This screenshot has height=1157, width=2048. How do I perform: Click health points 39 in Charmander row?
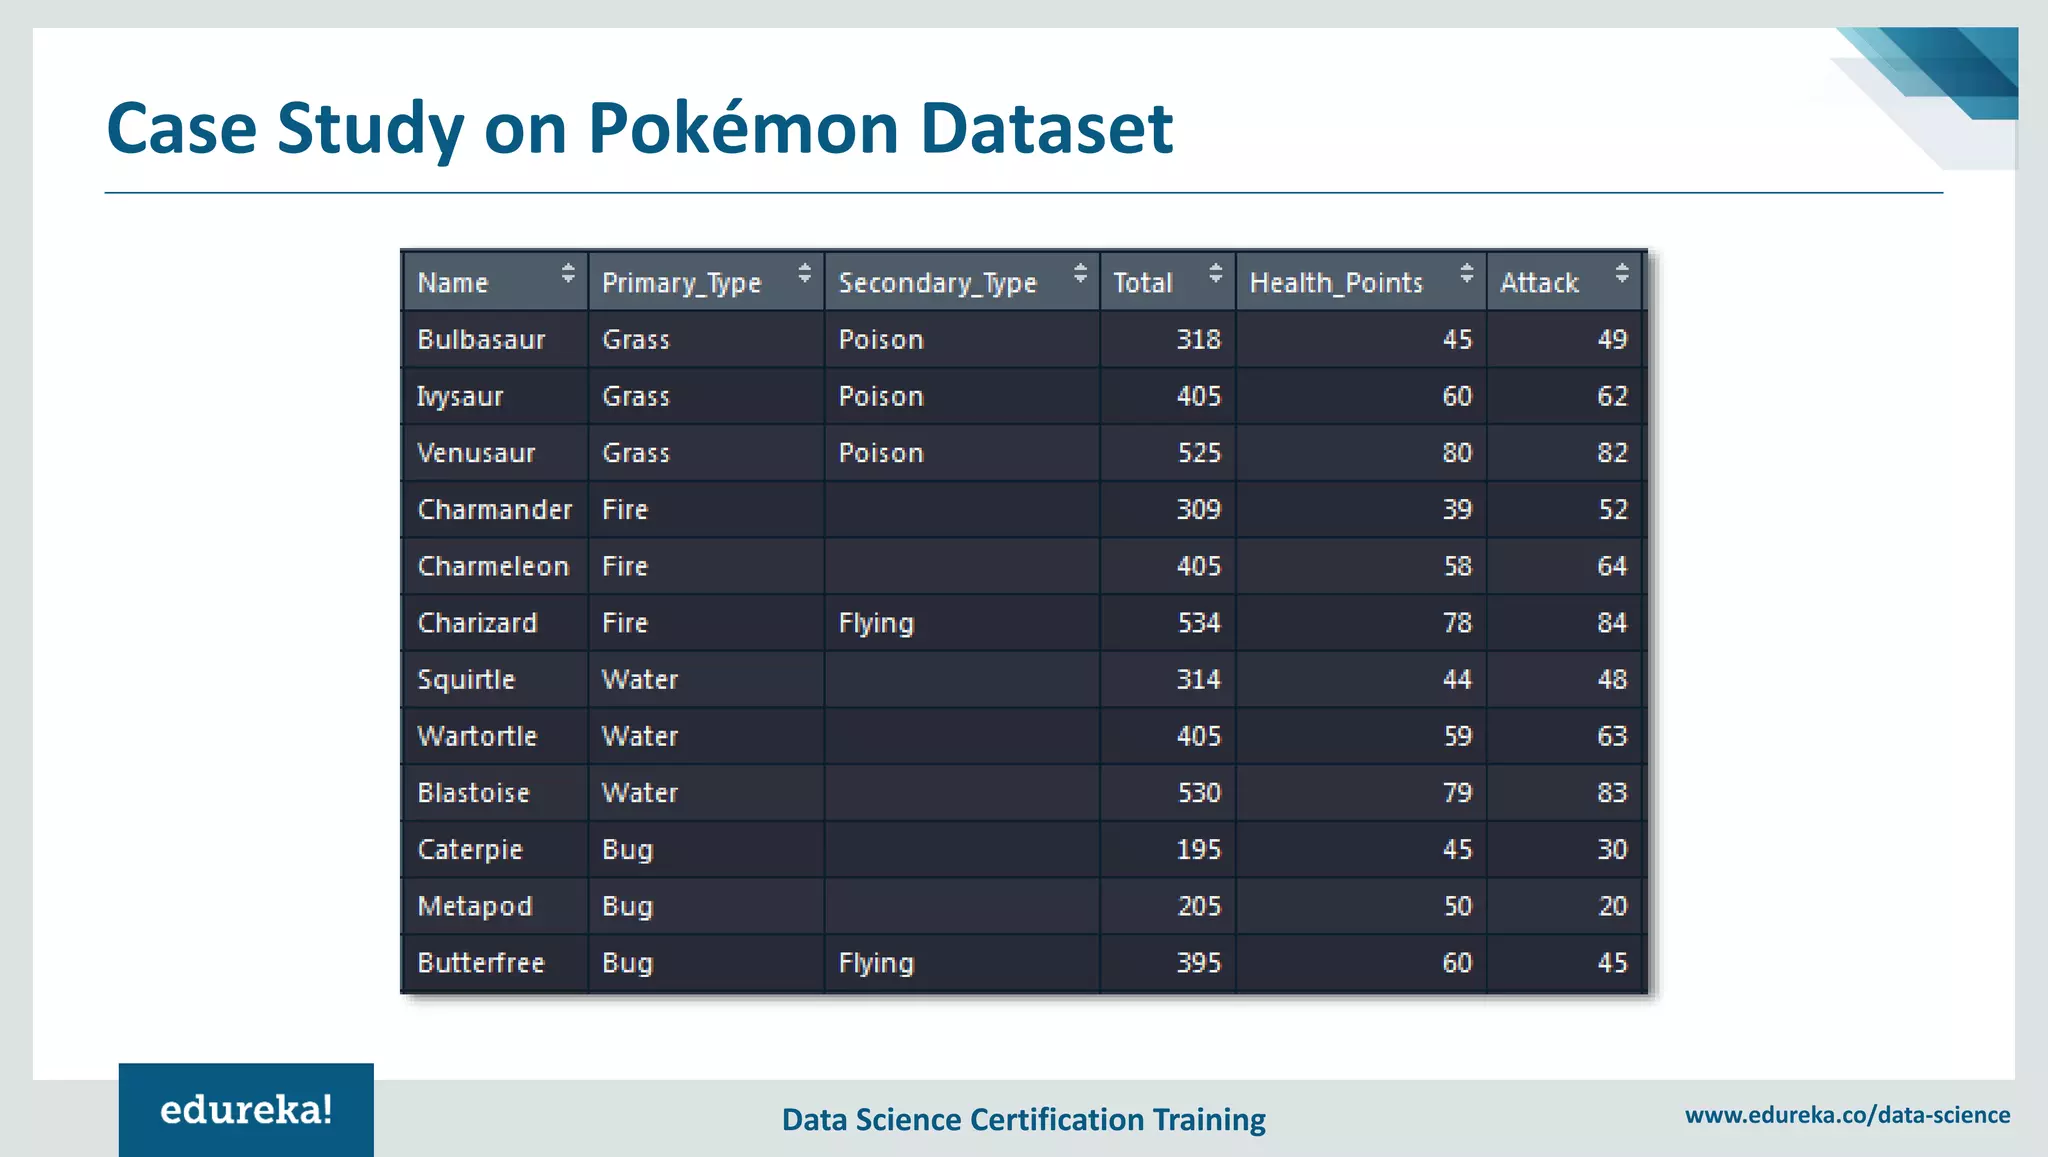1457,510
